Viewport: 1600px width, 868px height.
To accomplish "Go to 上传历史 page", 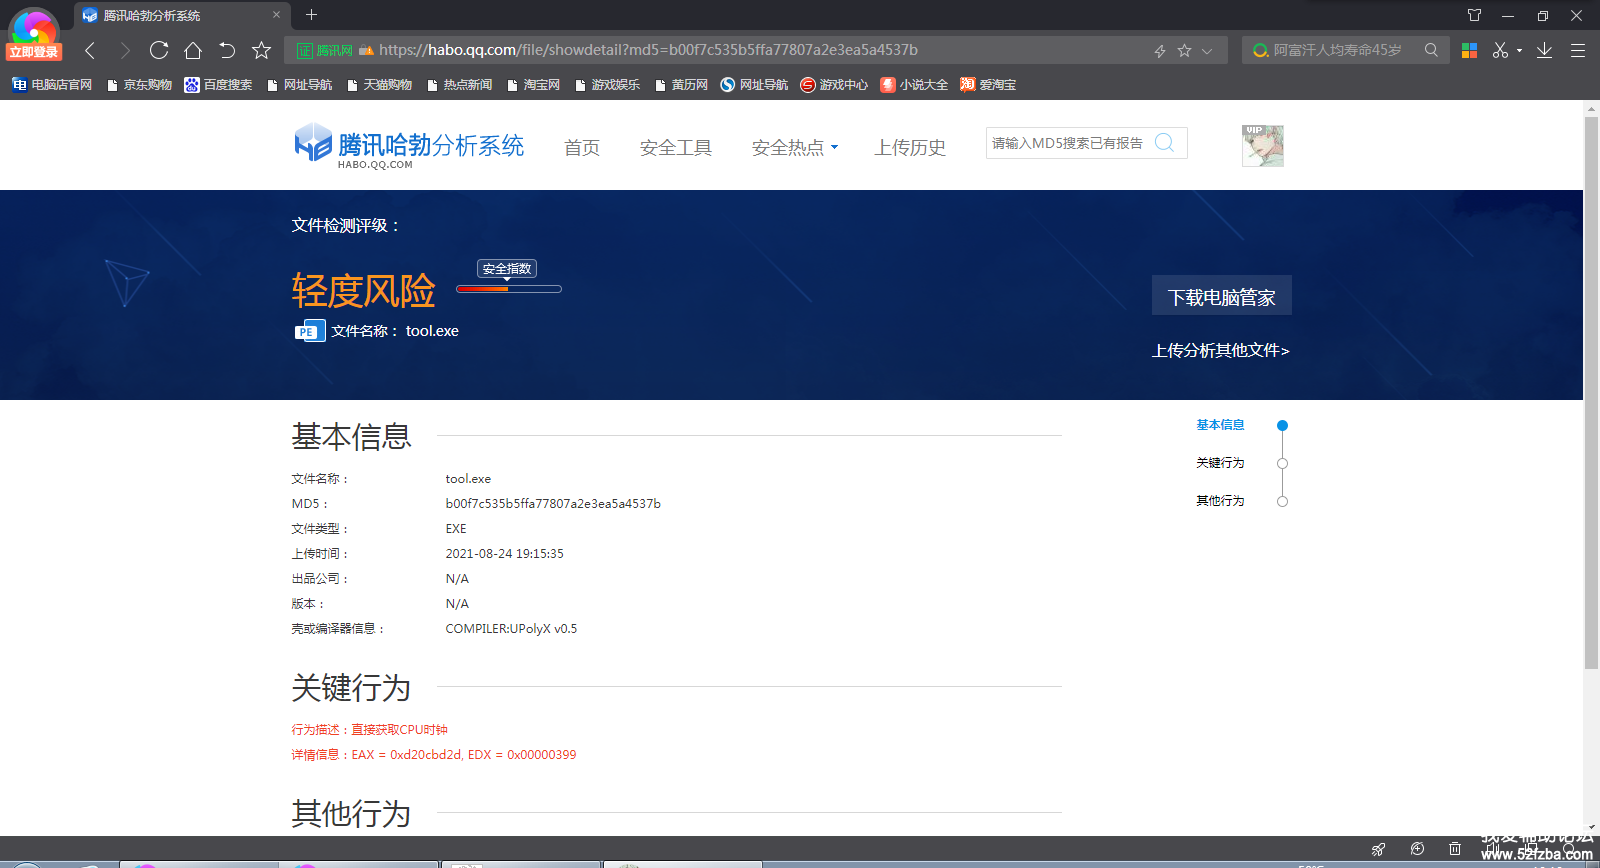I will (910, 148).
